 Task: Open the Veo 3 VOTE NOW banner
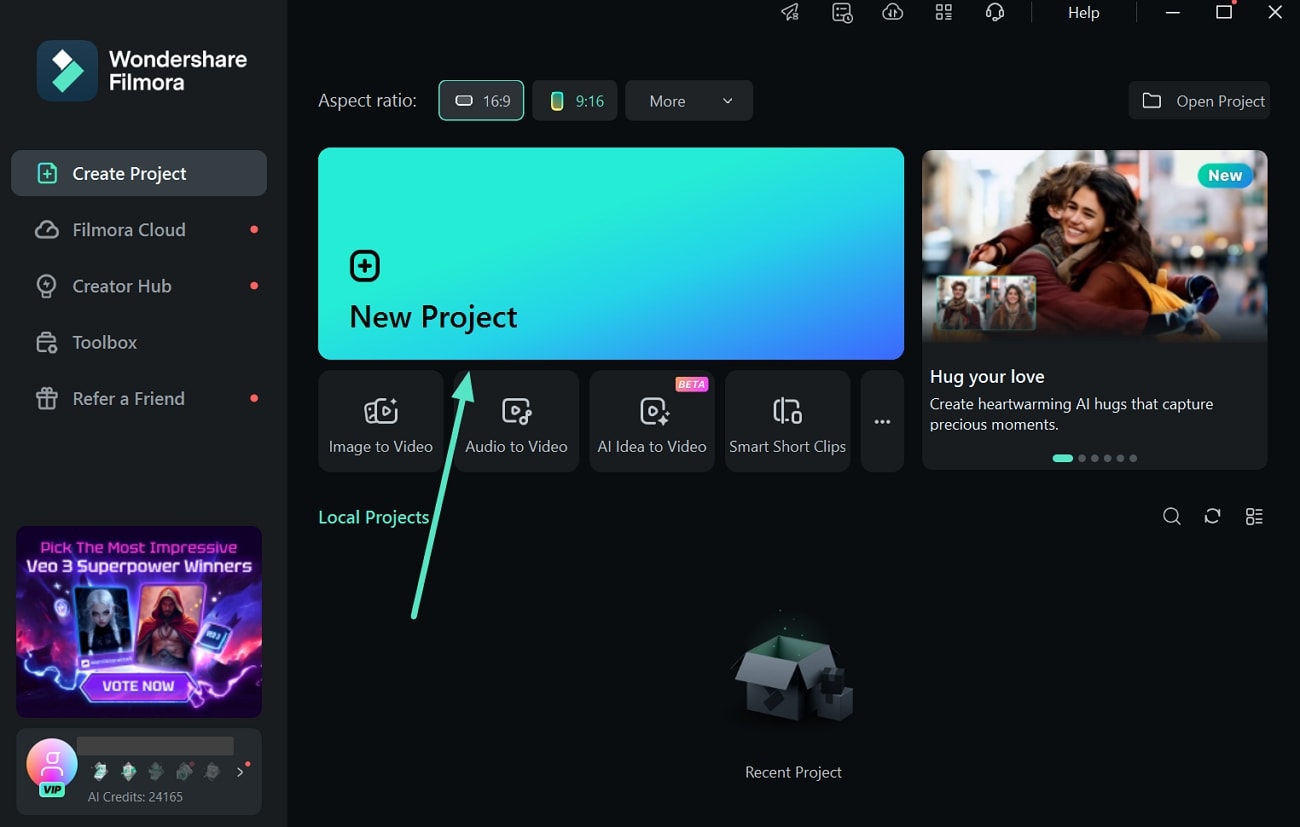pyautogui.click(x=139, y=622)
